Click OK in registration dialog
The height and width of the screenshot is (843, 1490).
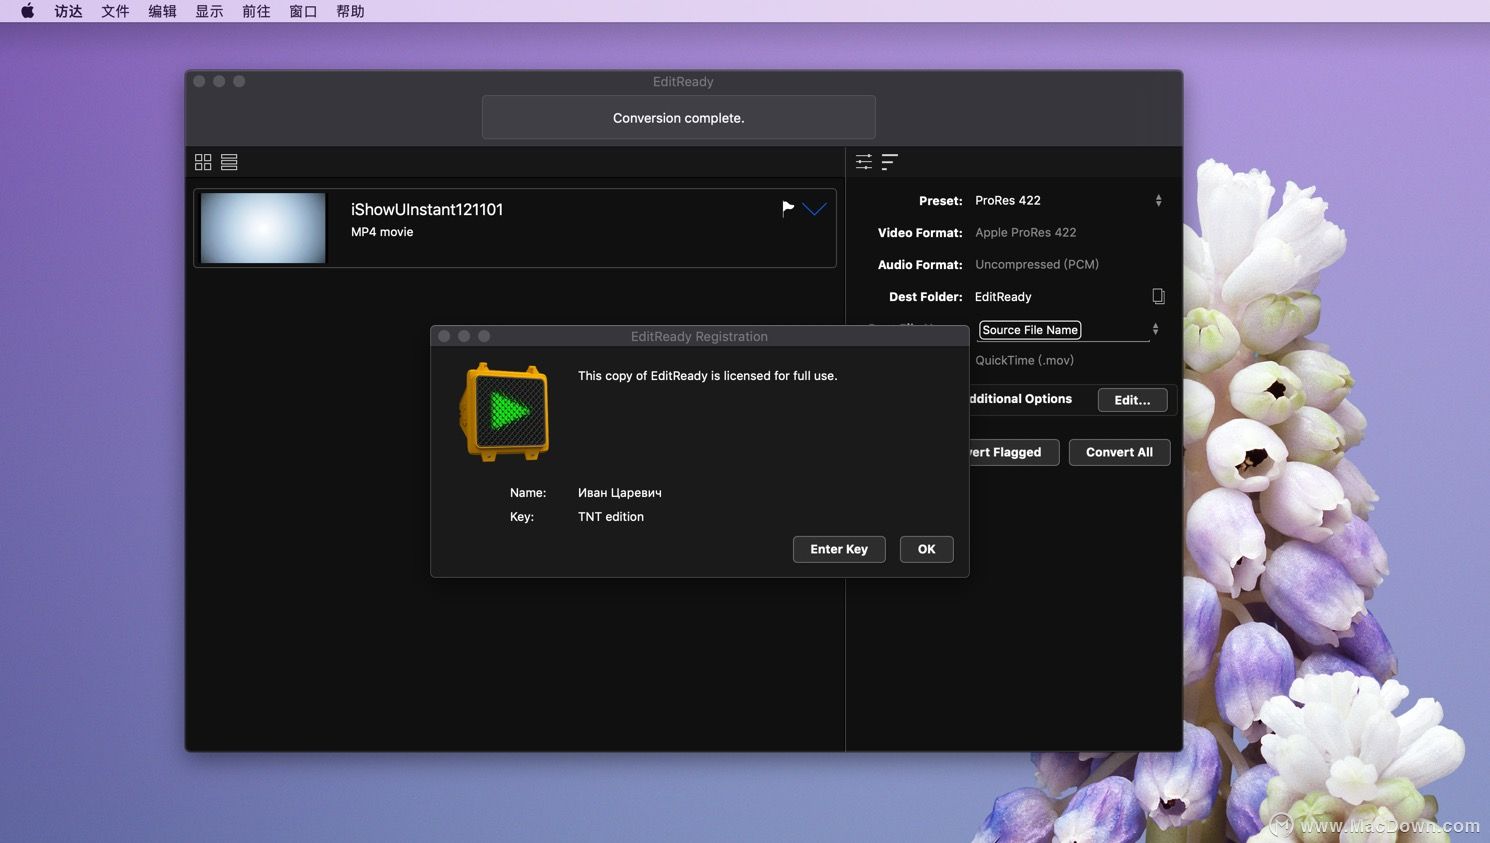[x=926, y=549]
